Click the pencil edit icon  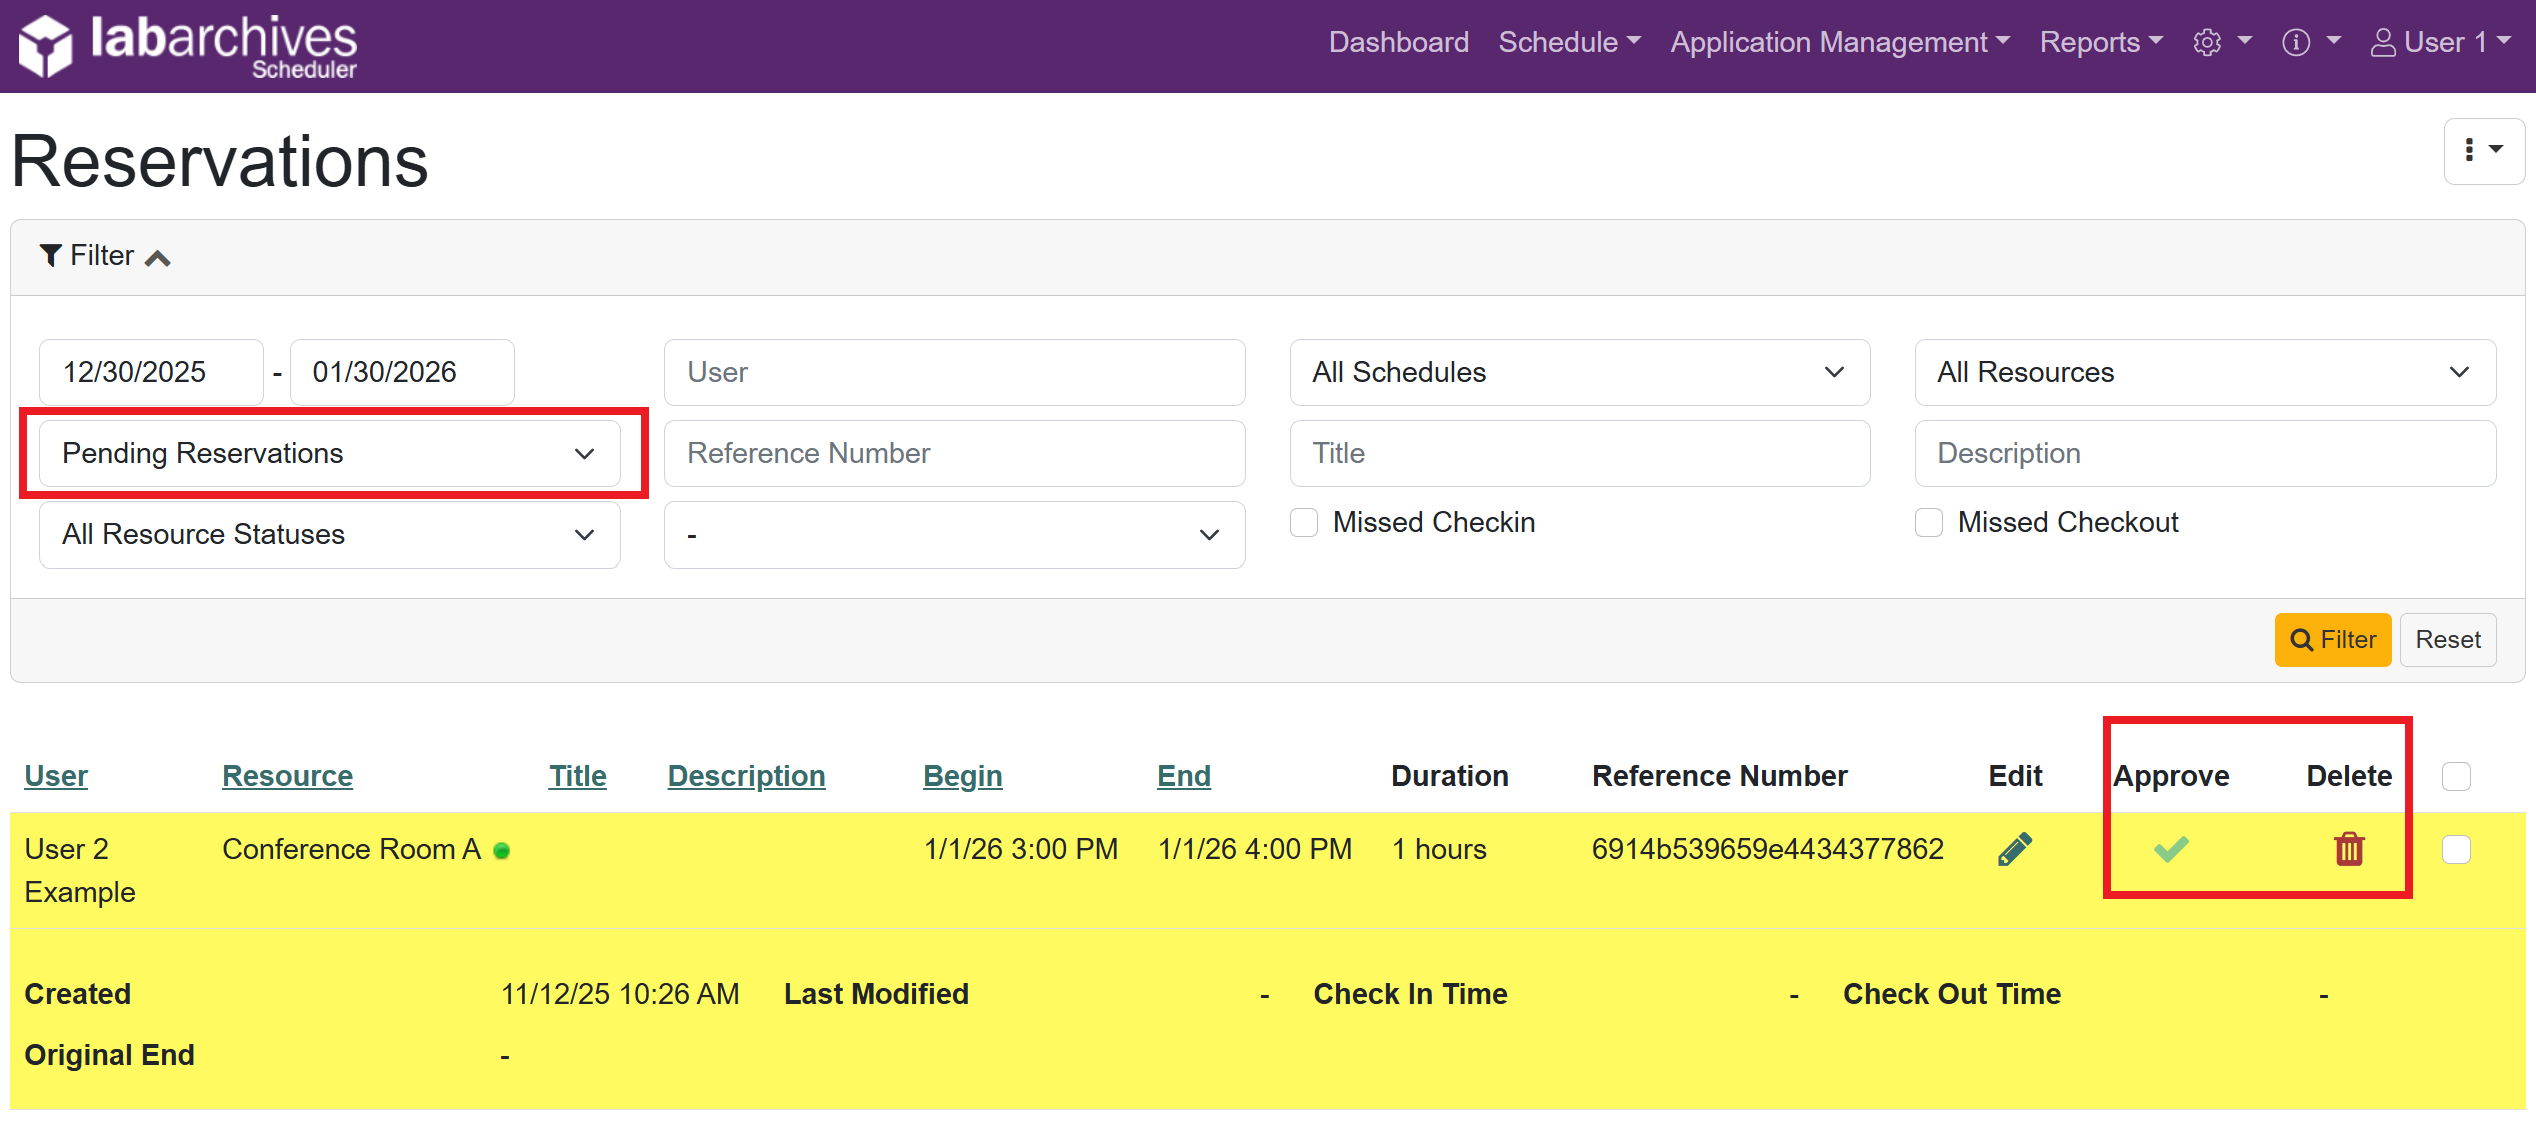pyautogui.click(x=2014, y=849)
